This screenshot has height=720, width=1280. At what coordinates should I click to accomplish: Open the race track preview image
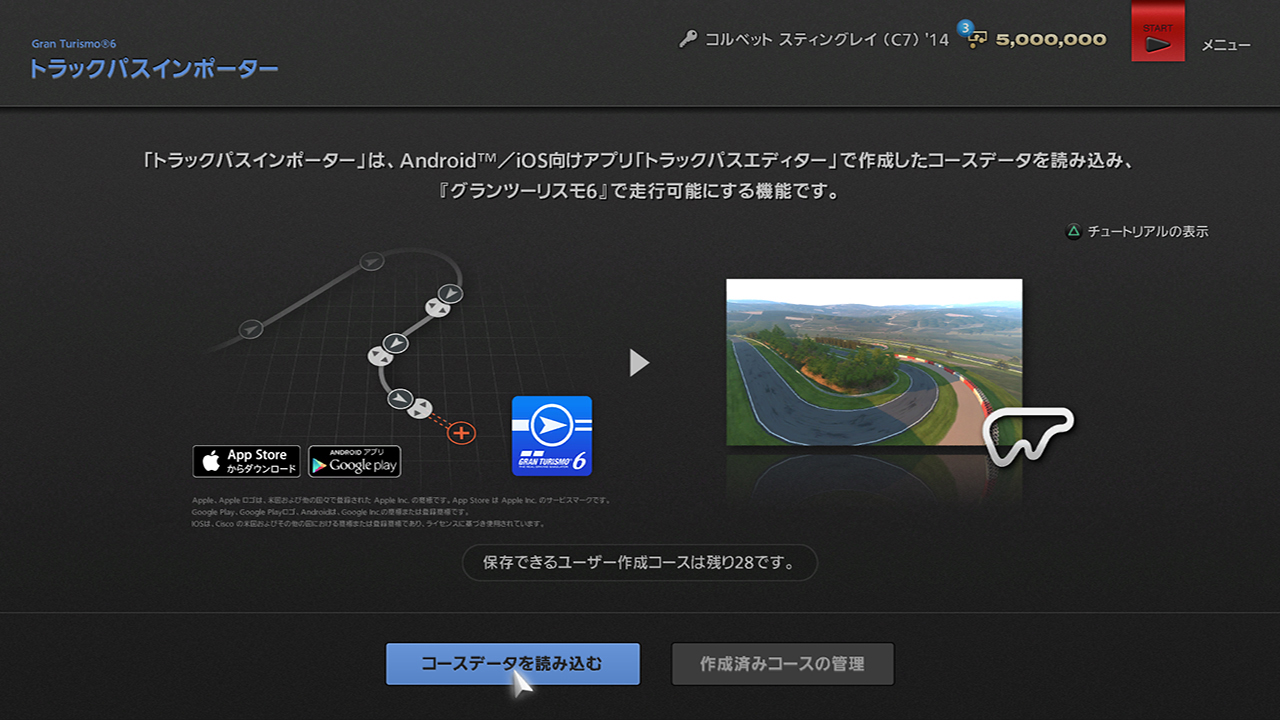coord(873,362)
